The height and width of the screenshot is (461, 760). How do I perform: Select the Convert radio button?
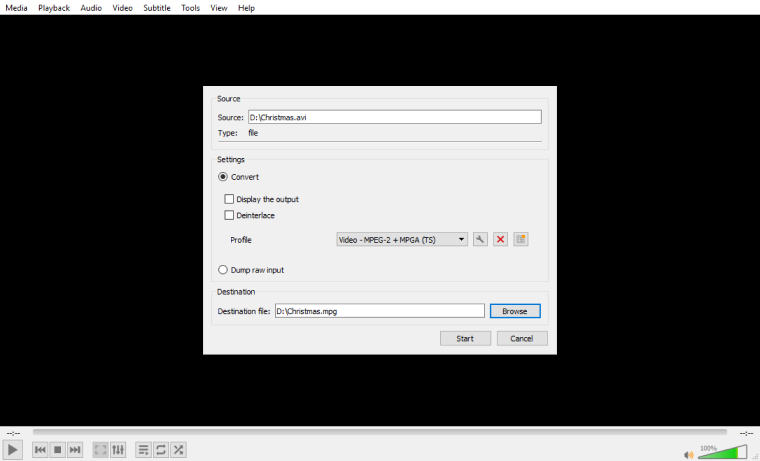[x=222, y=177]
